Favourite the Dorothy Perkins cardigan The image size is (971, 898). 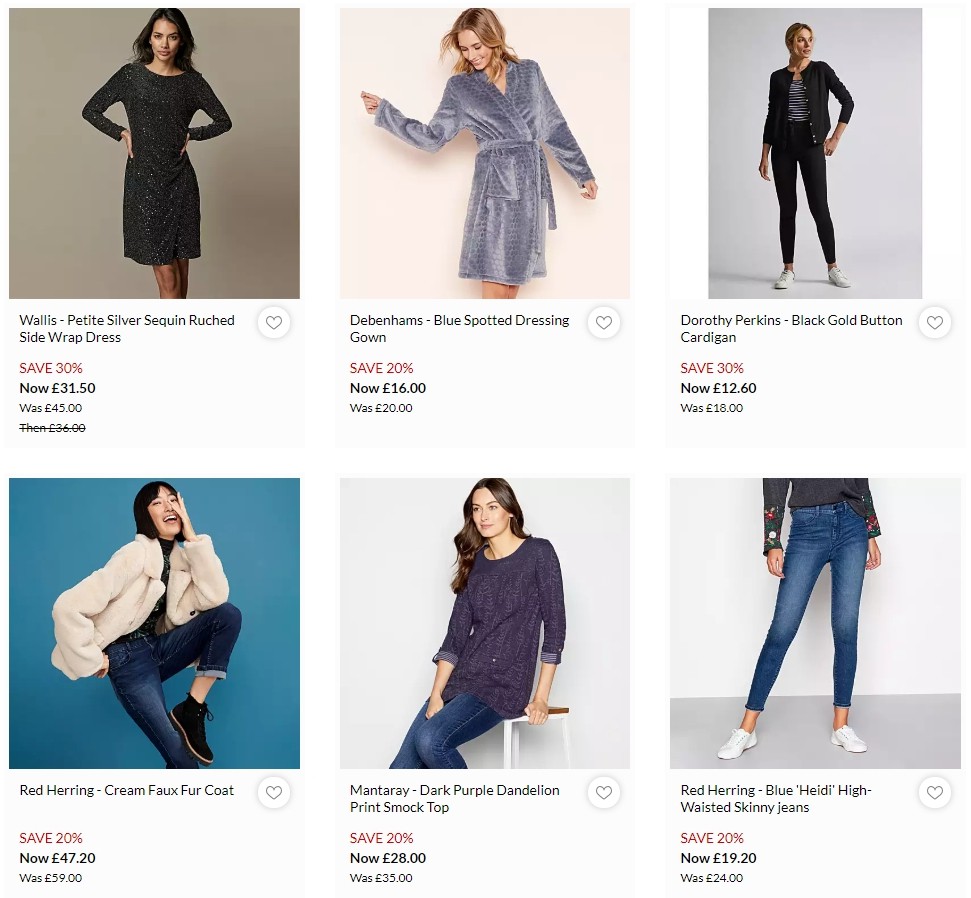pos(935,323)
